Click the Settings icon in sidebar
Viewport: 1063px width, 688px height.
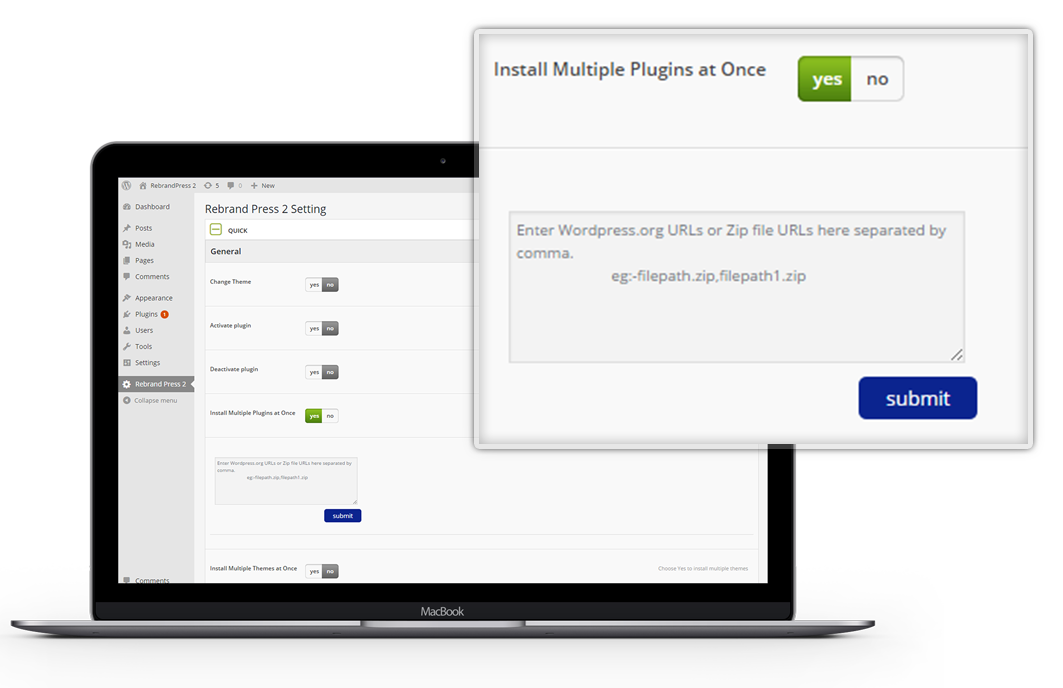(127, 363)
